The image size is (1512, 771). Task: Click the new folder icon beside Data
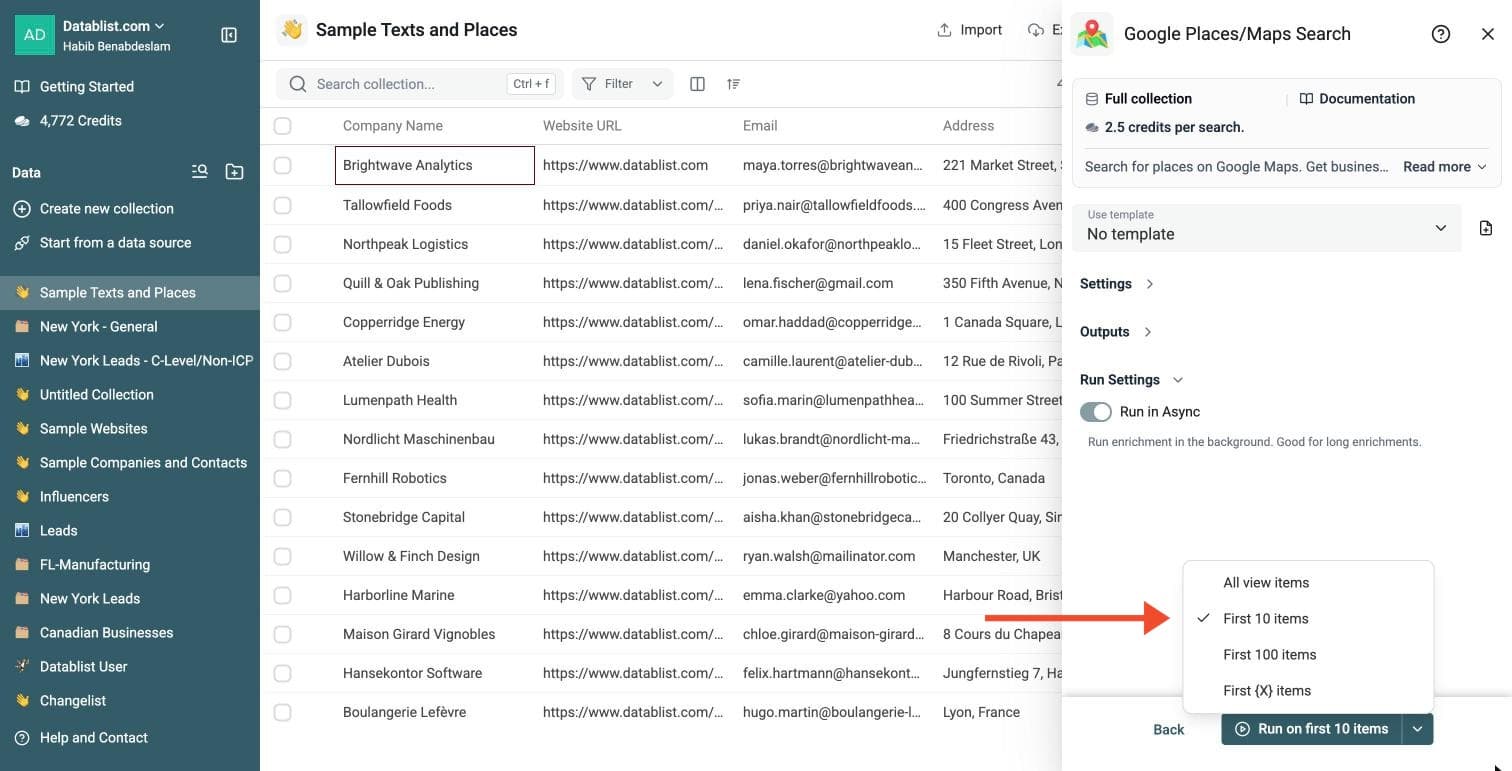coord(234,172)
